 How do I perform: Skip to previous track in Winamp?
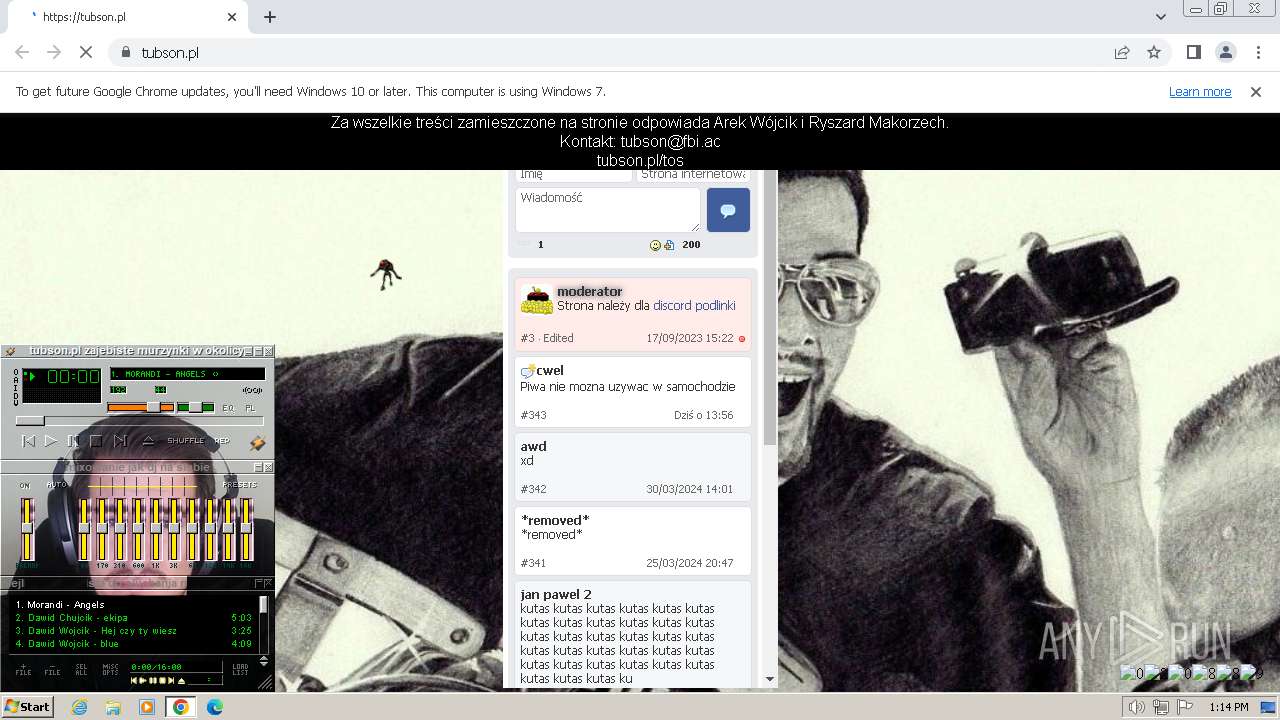[x=28, y=441]
